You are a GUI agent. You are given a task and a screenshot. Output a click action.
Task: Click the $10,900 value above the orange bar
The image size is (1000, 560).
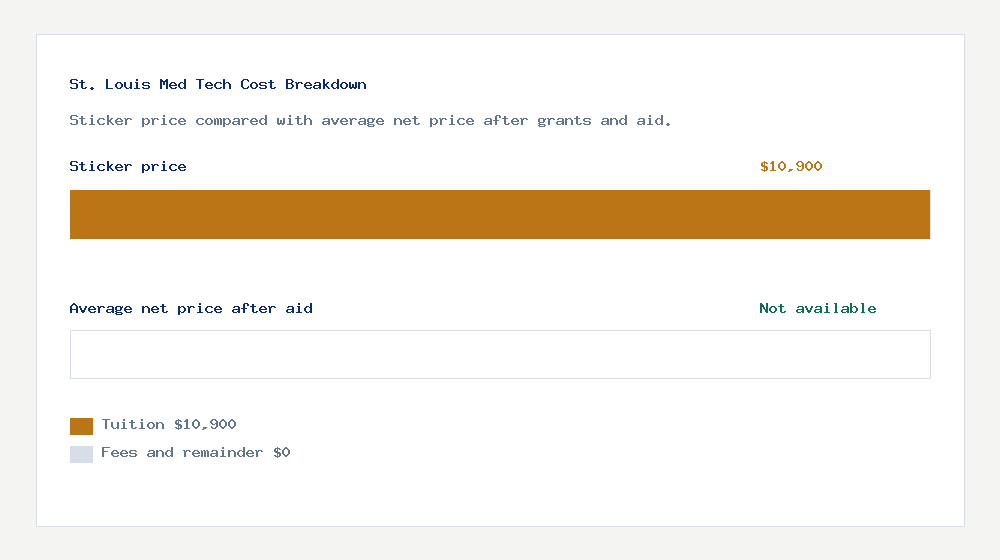pos(791,167)
